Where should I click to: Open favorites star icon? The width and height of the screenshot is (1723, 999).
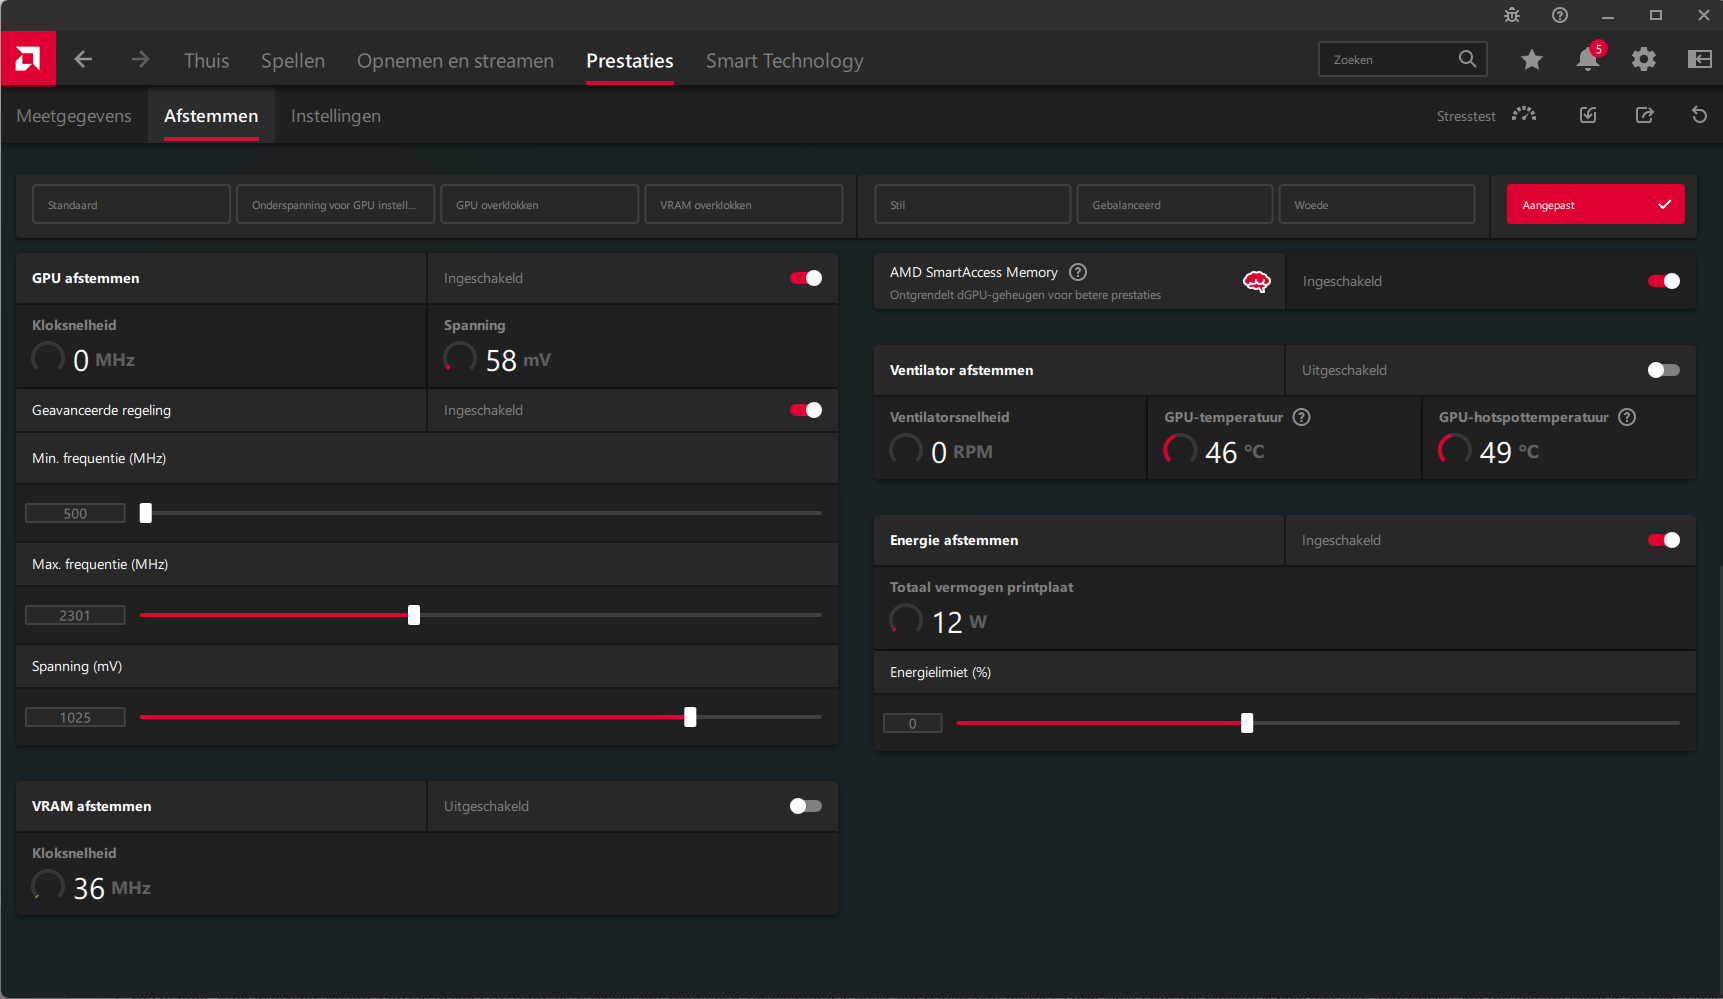(x=1531, y=60)
